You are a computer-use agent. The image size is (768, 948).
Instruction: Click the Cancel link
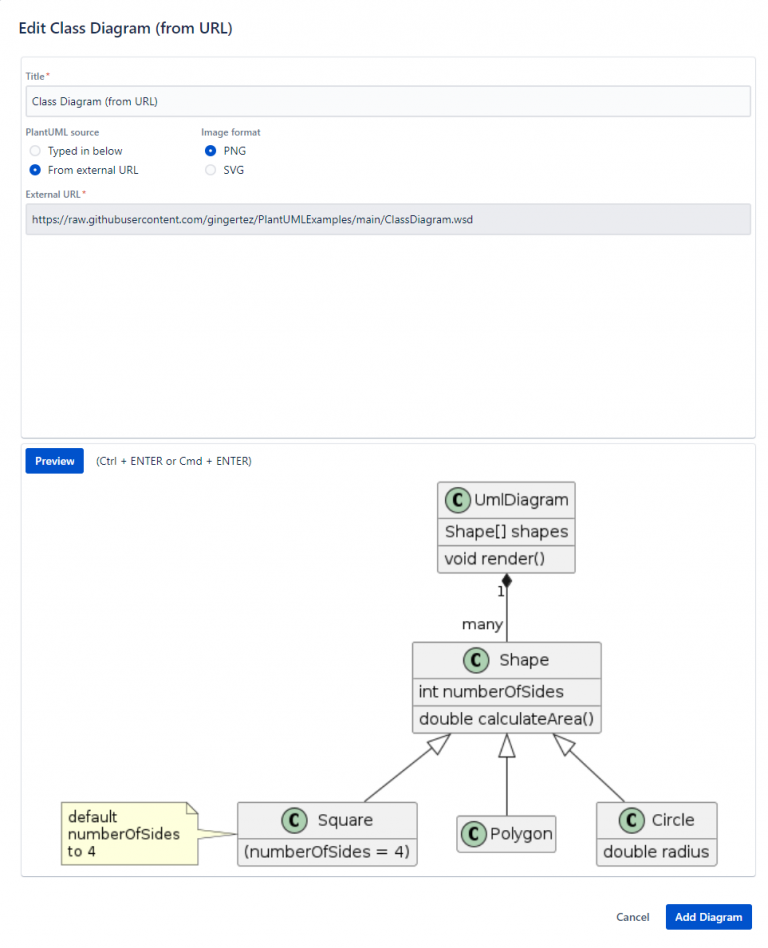click(632, 917)
